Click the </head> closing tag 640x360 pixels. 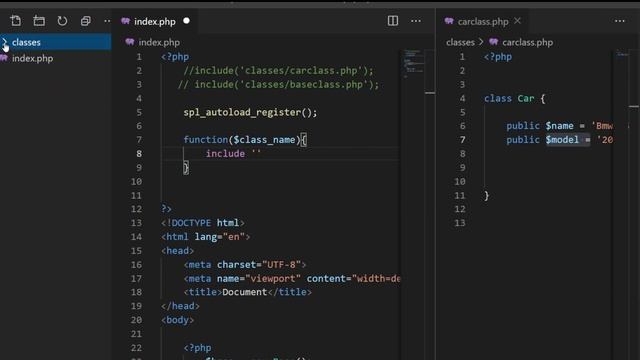[x=180, y=306]
